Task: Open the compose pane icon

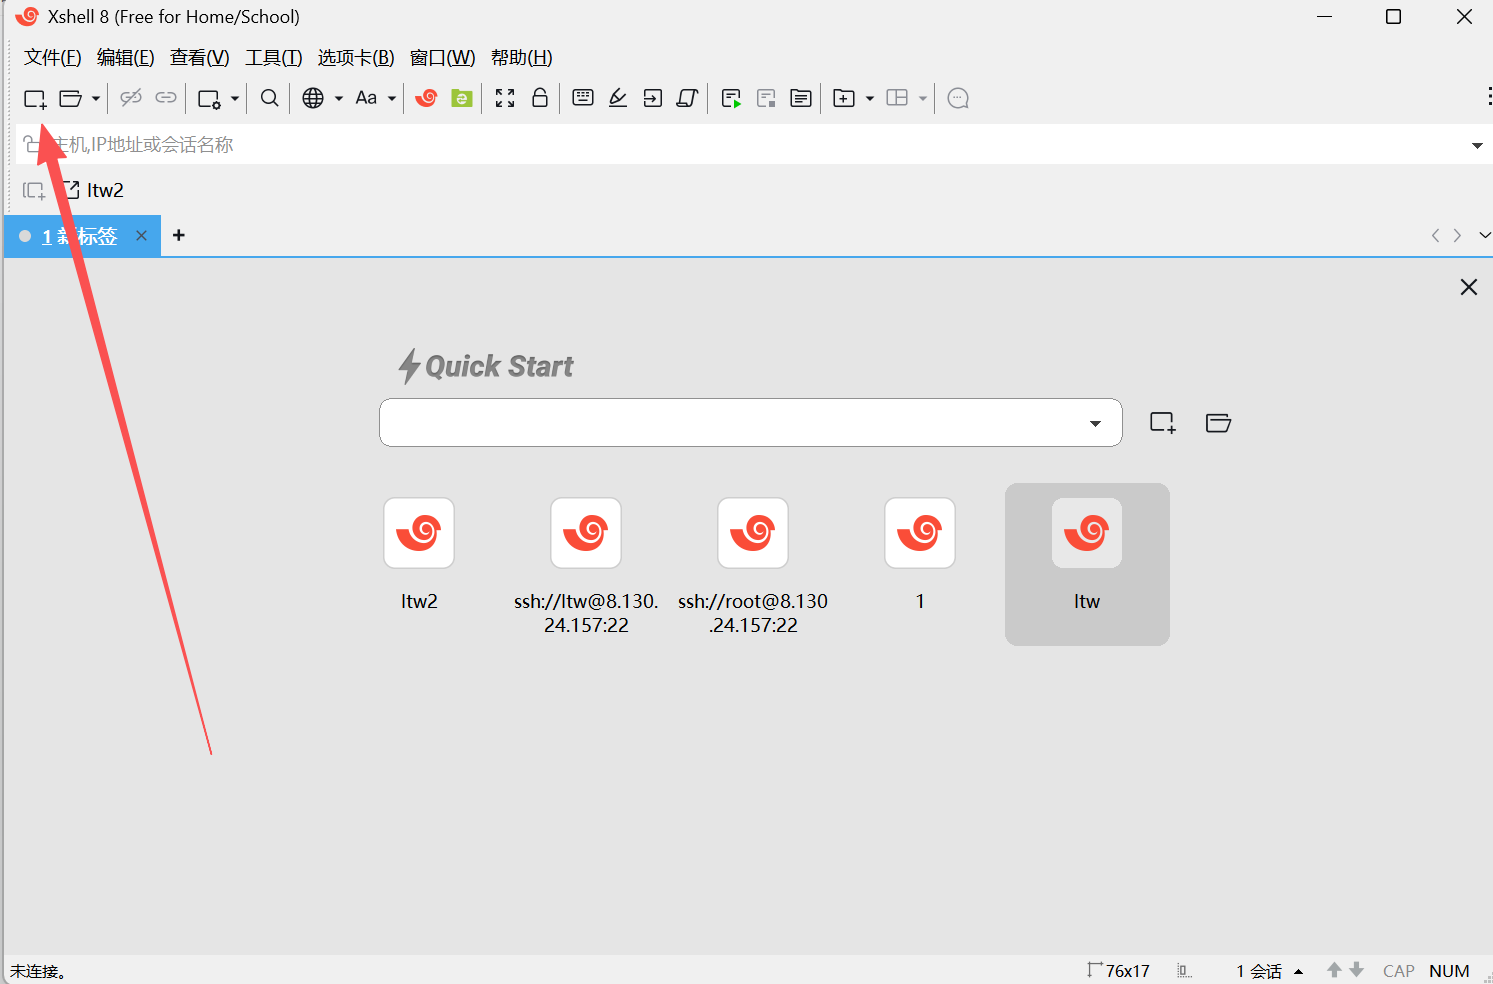Action: coord(801,98)
